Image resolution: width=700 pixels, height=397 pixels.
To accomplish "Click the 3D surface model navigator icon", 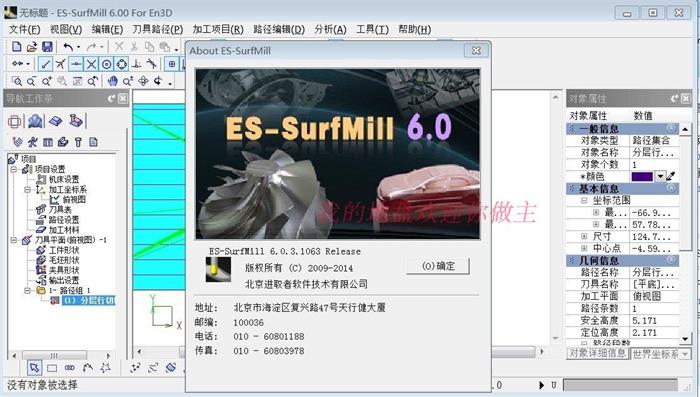I will (x=35, y=121).
